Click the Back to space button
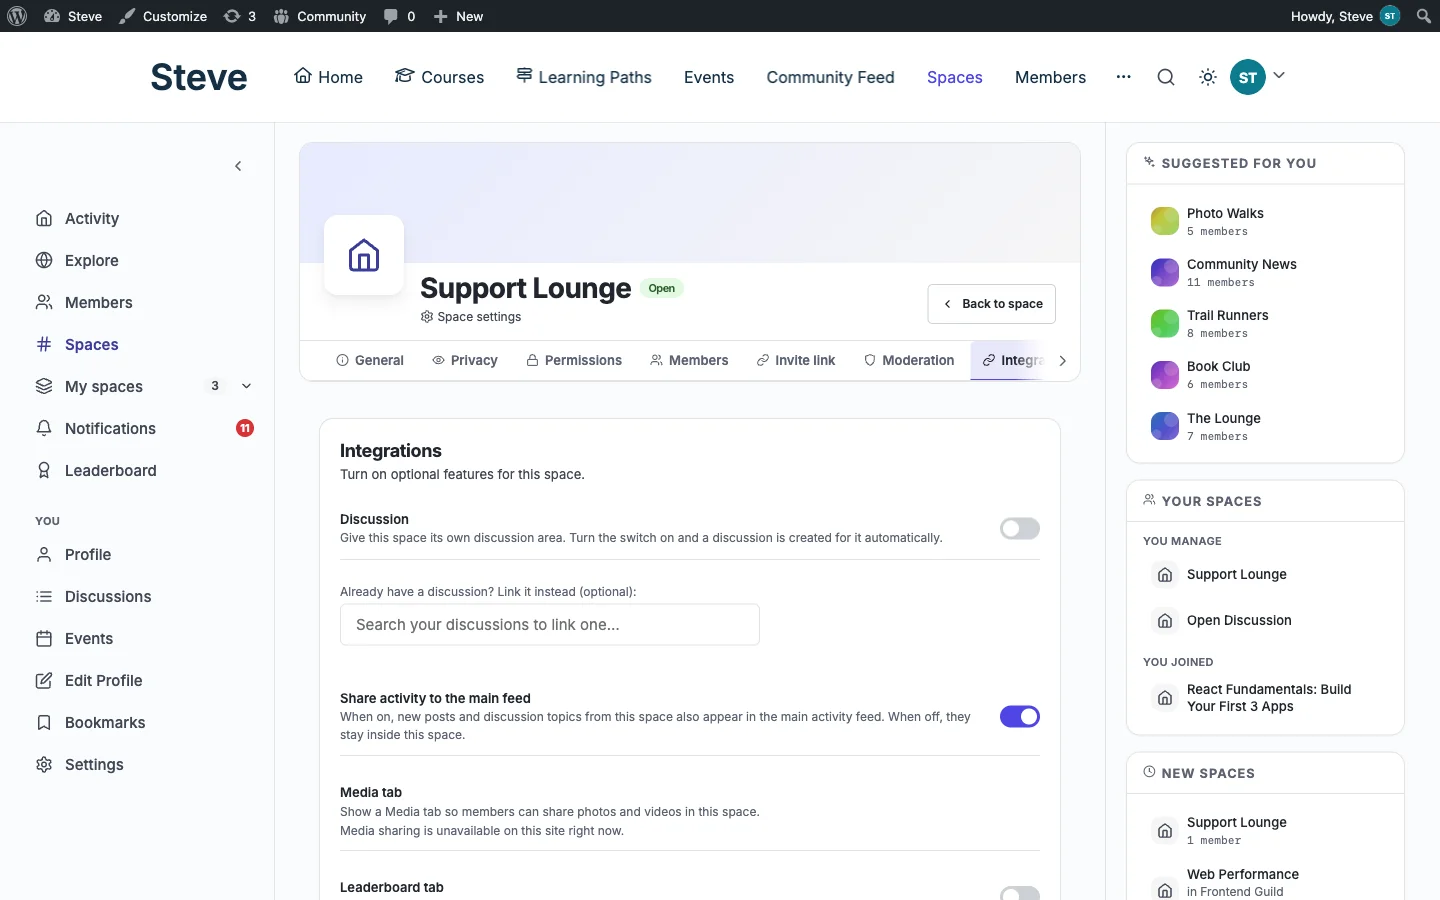The height and width of the screenshot is (900, 1440). coord(992,304)
